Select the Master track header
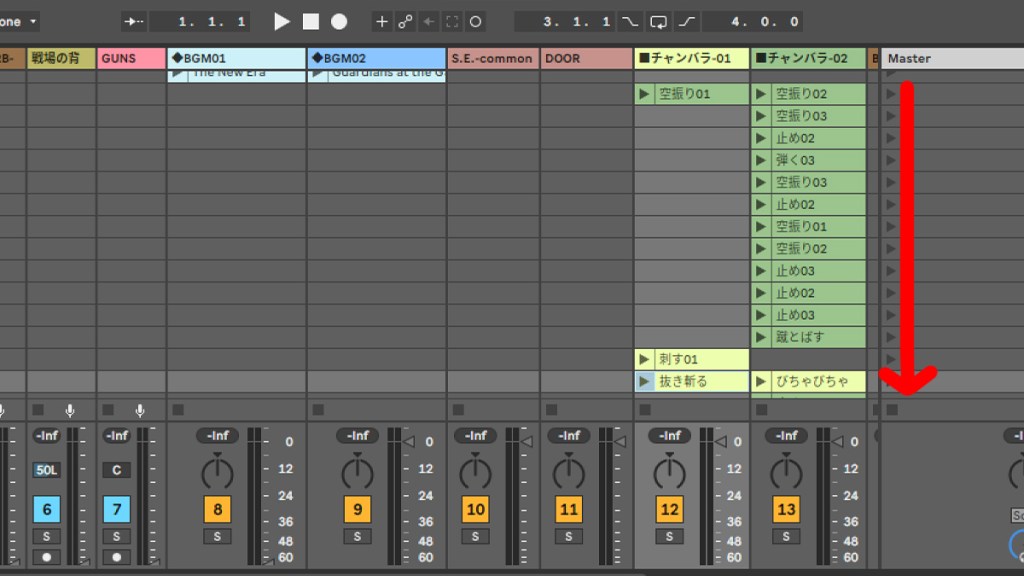Screen dimensions: 1024x576 coord(950,58)
